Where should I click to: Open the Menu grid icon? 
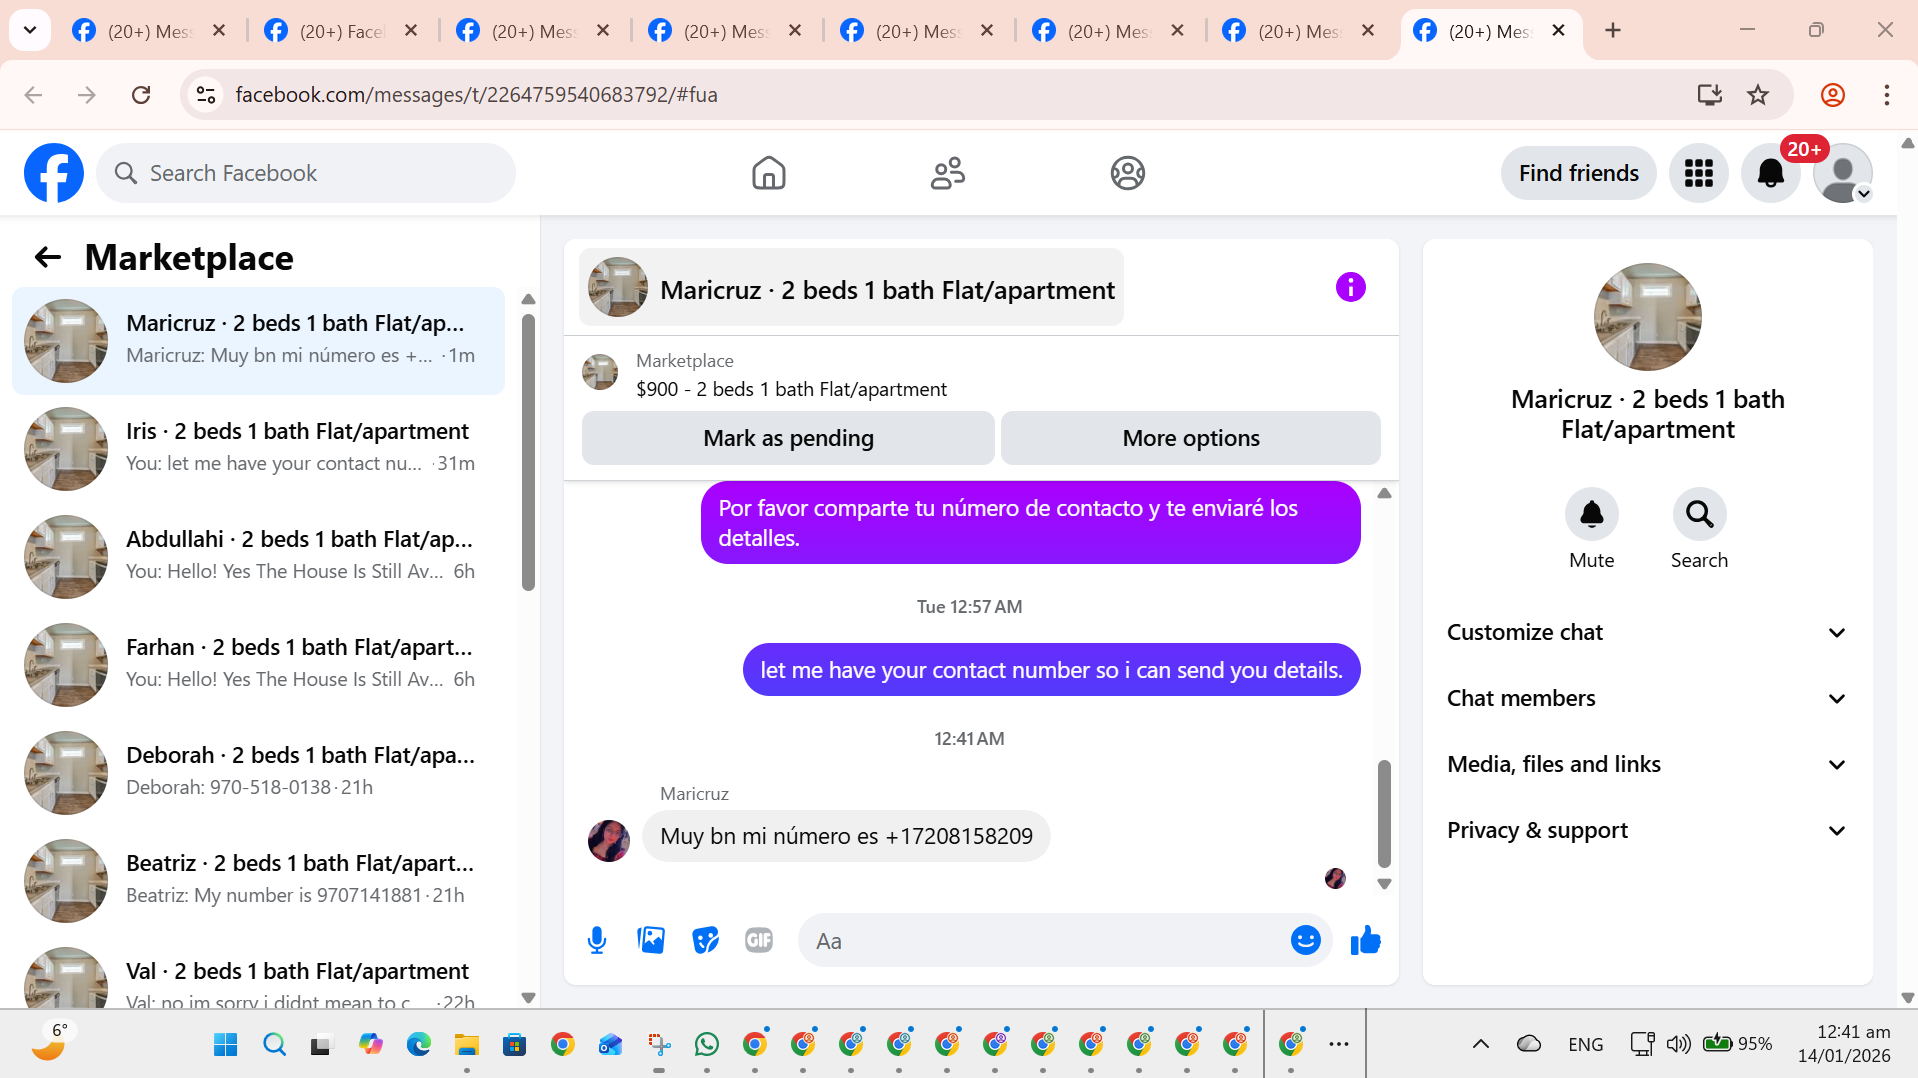tap(1698, 173)
